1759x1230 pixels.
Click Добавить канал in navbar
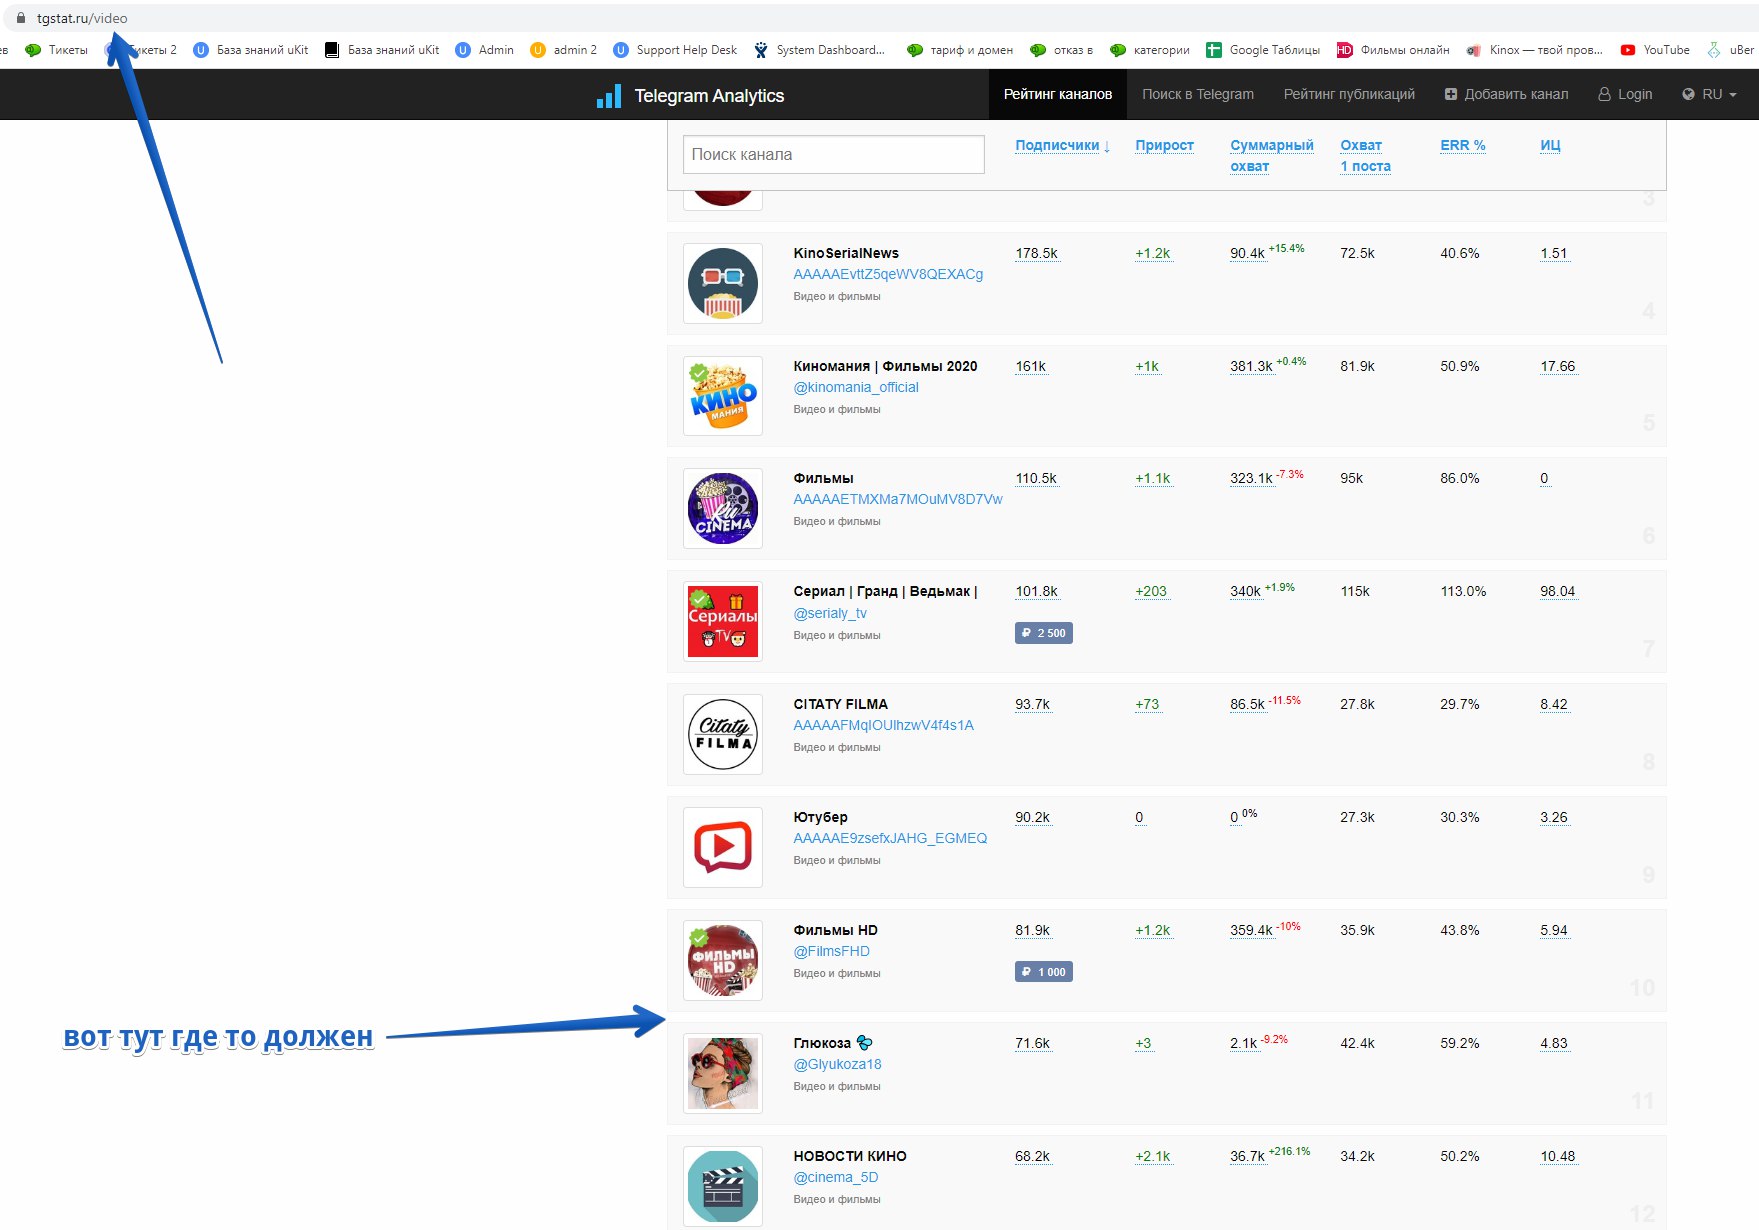click(x=1506, y=94)
